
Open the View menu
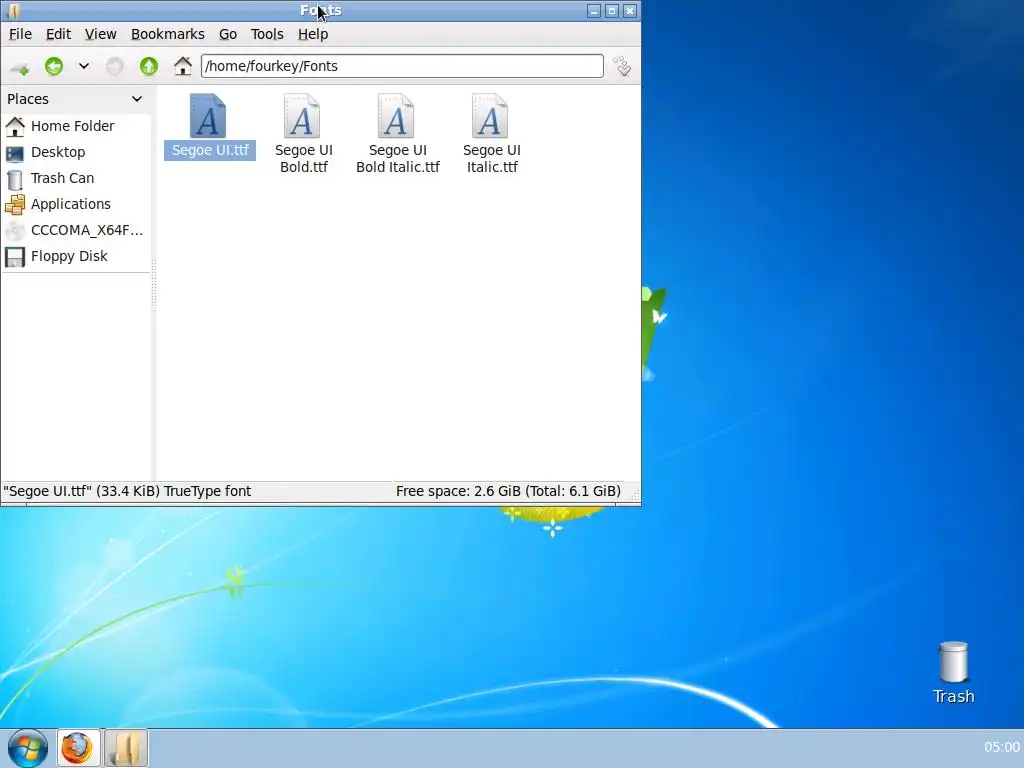tap(101, 34)
